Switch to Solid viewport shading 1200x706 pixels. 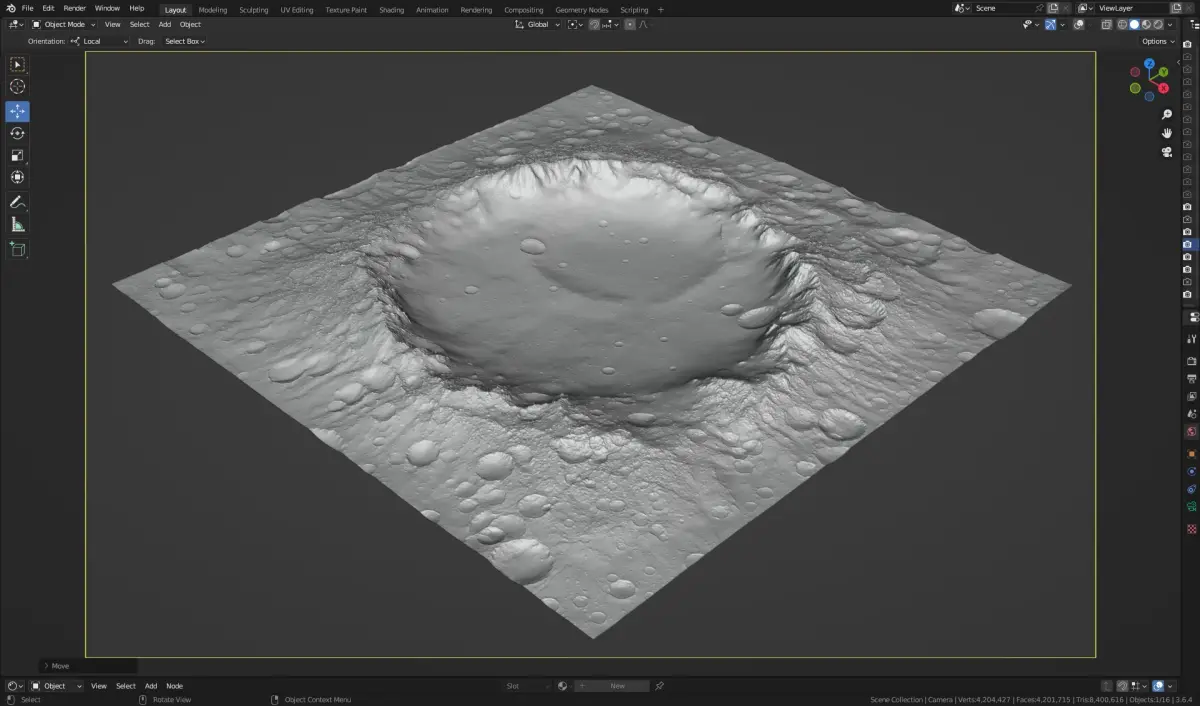(1134, 24)
